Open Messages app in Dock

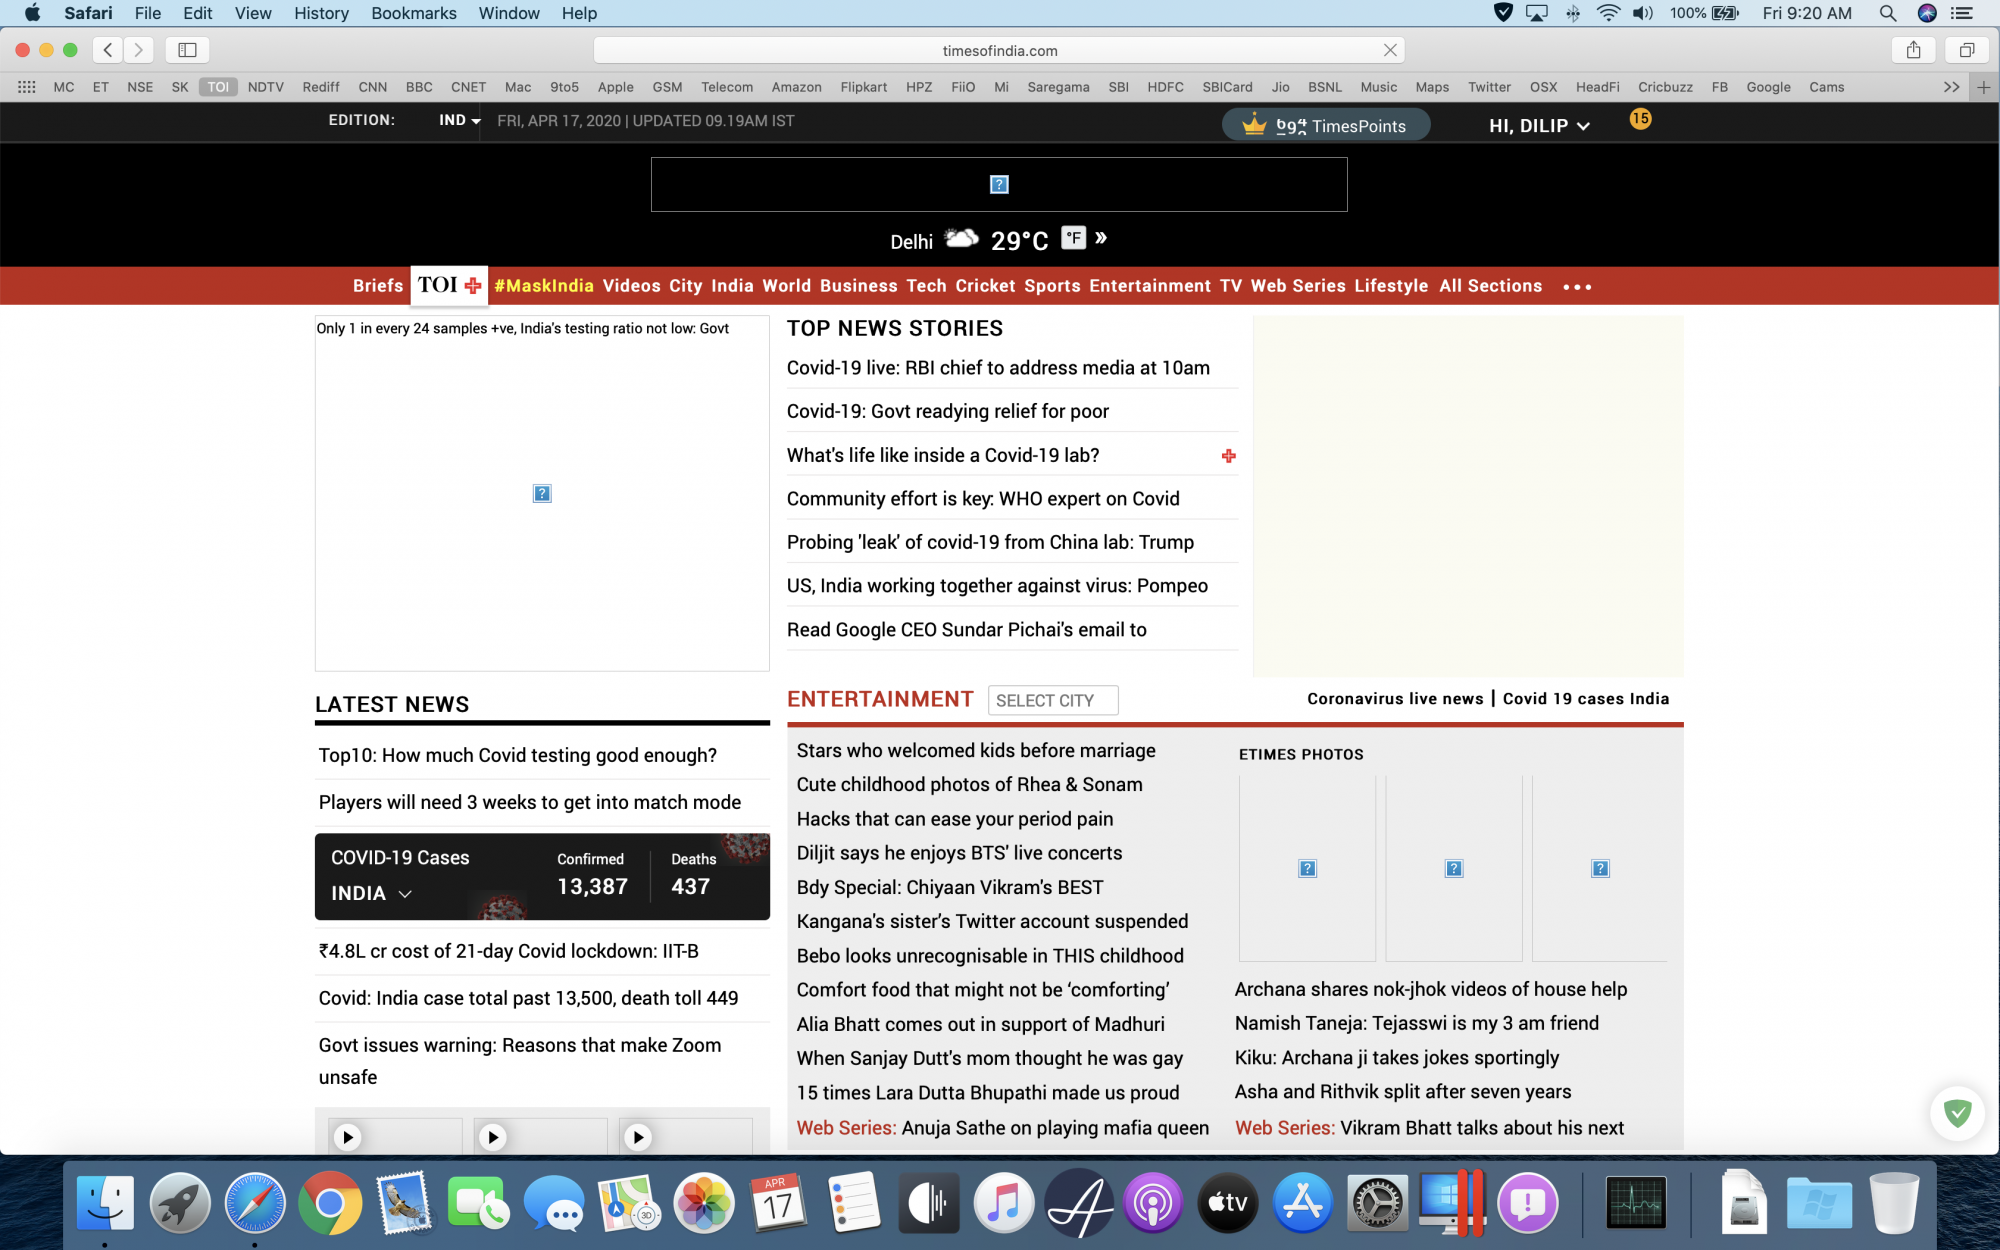[x=553, y=1202]
